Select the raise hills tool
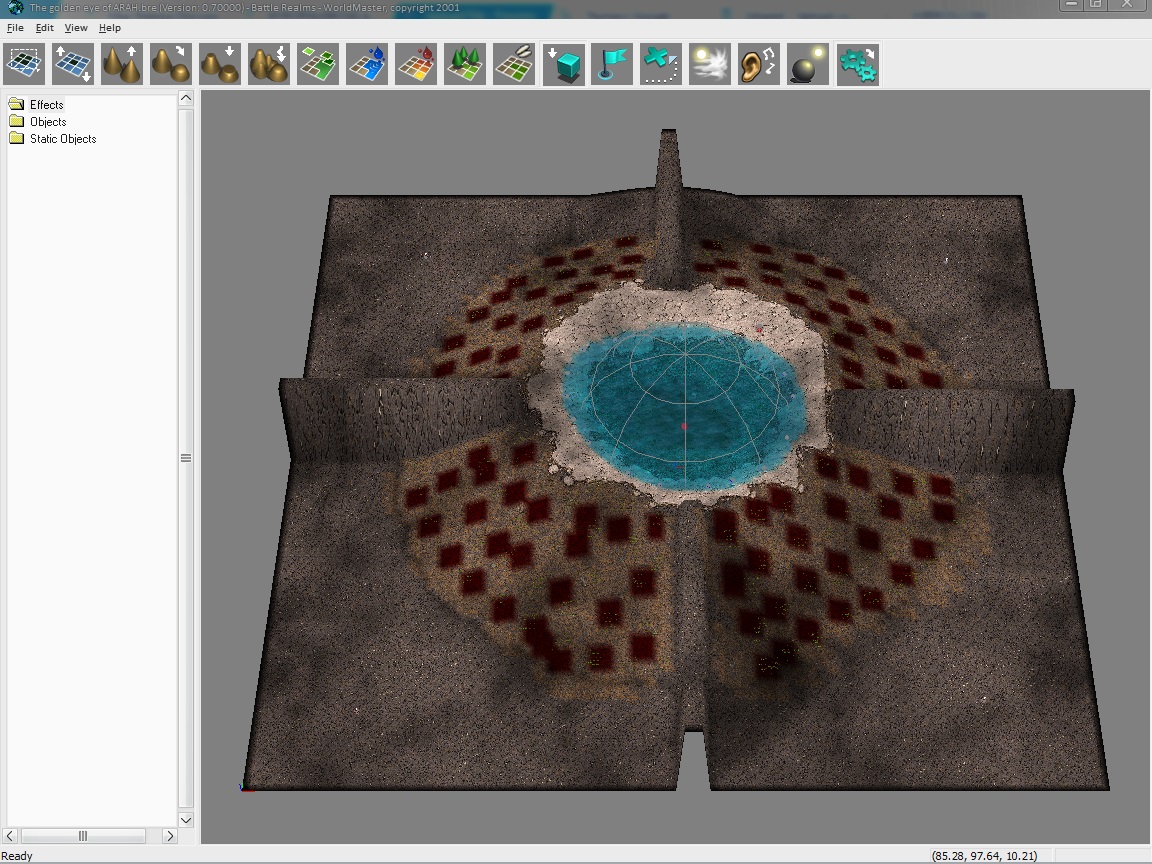Image resolution: width=1152 pixels, height=864 pixels. (122, 64)
